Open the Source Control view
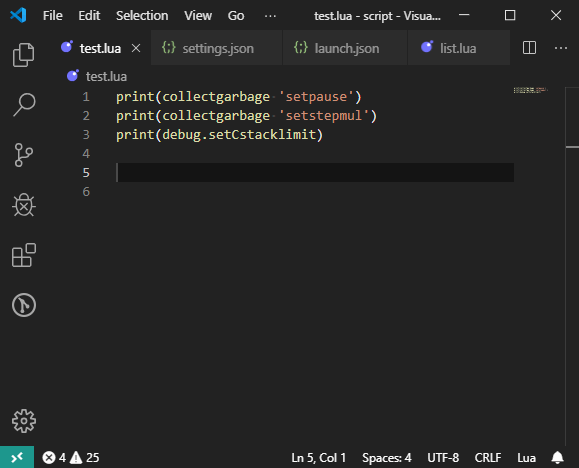 24,155
